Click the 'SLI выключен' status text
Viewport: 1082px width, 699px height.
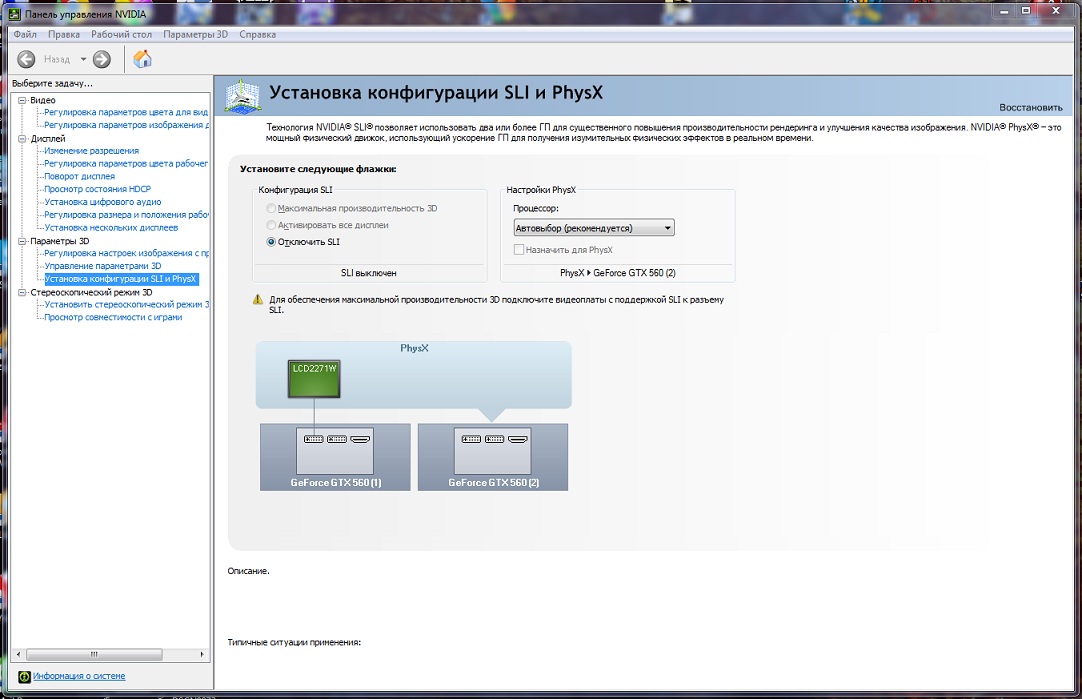pyautogui.click(x=368, y=273)
